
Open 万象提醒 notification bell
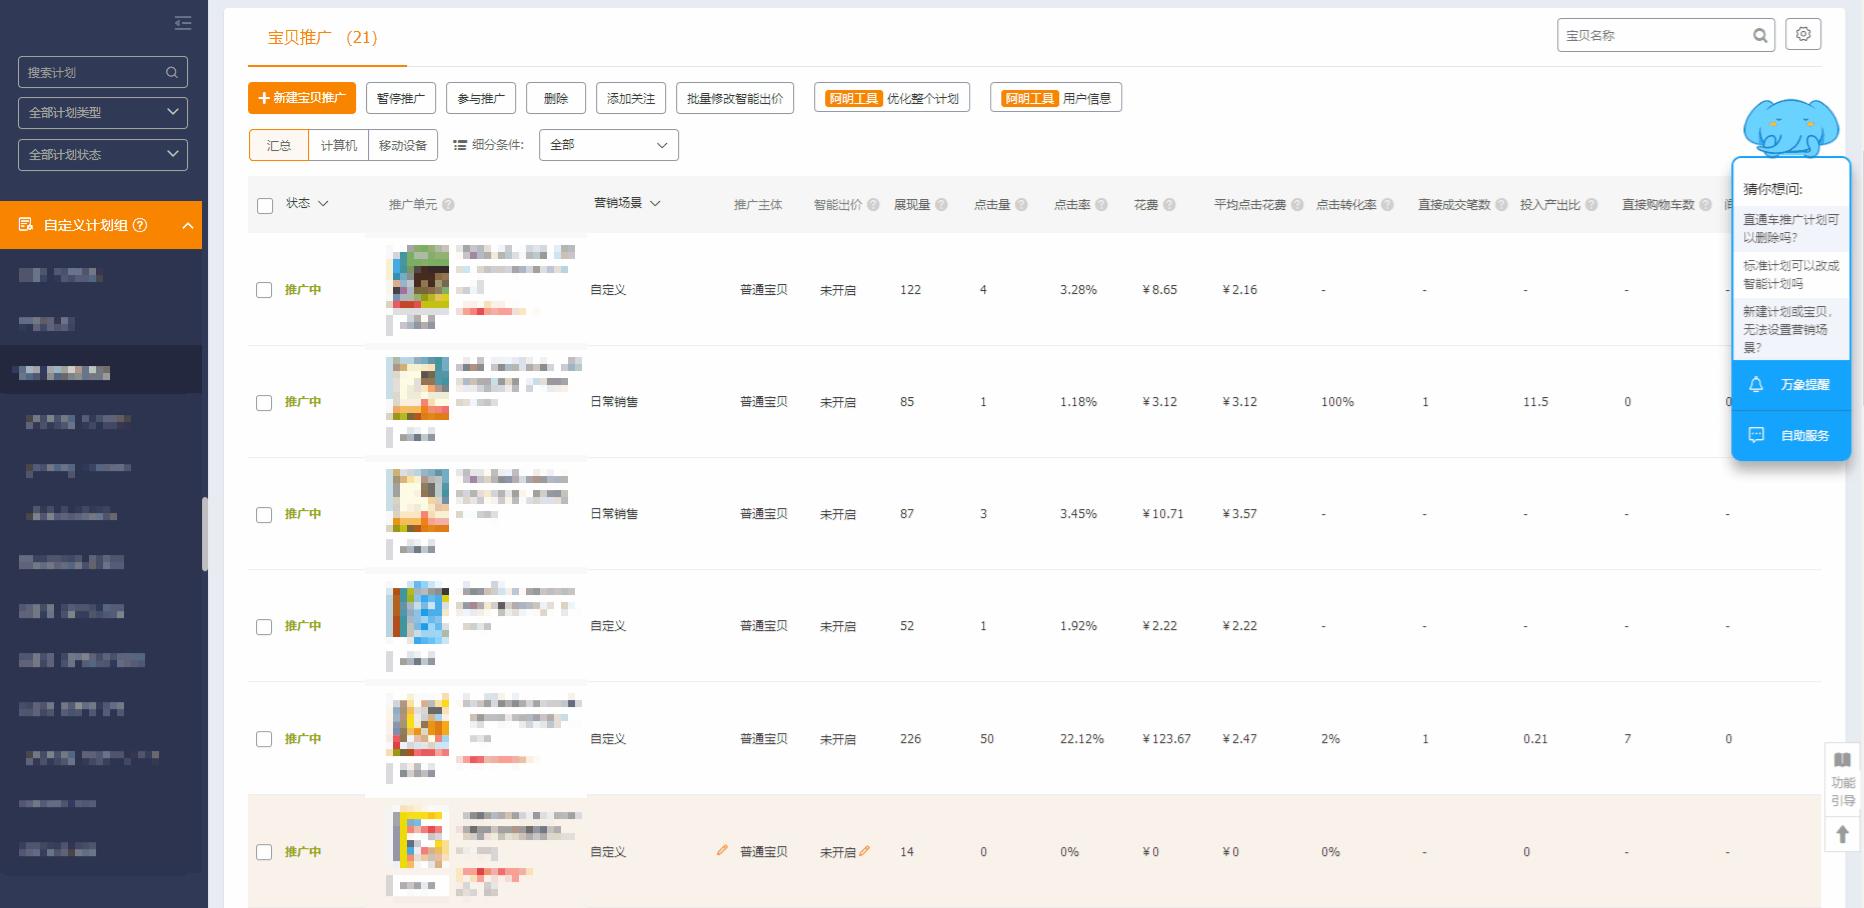tap(1791, 385)
